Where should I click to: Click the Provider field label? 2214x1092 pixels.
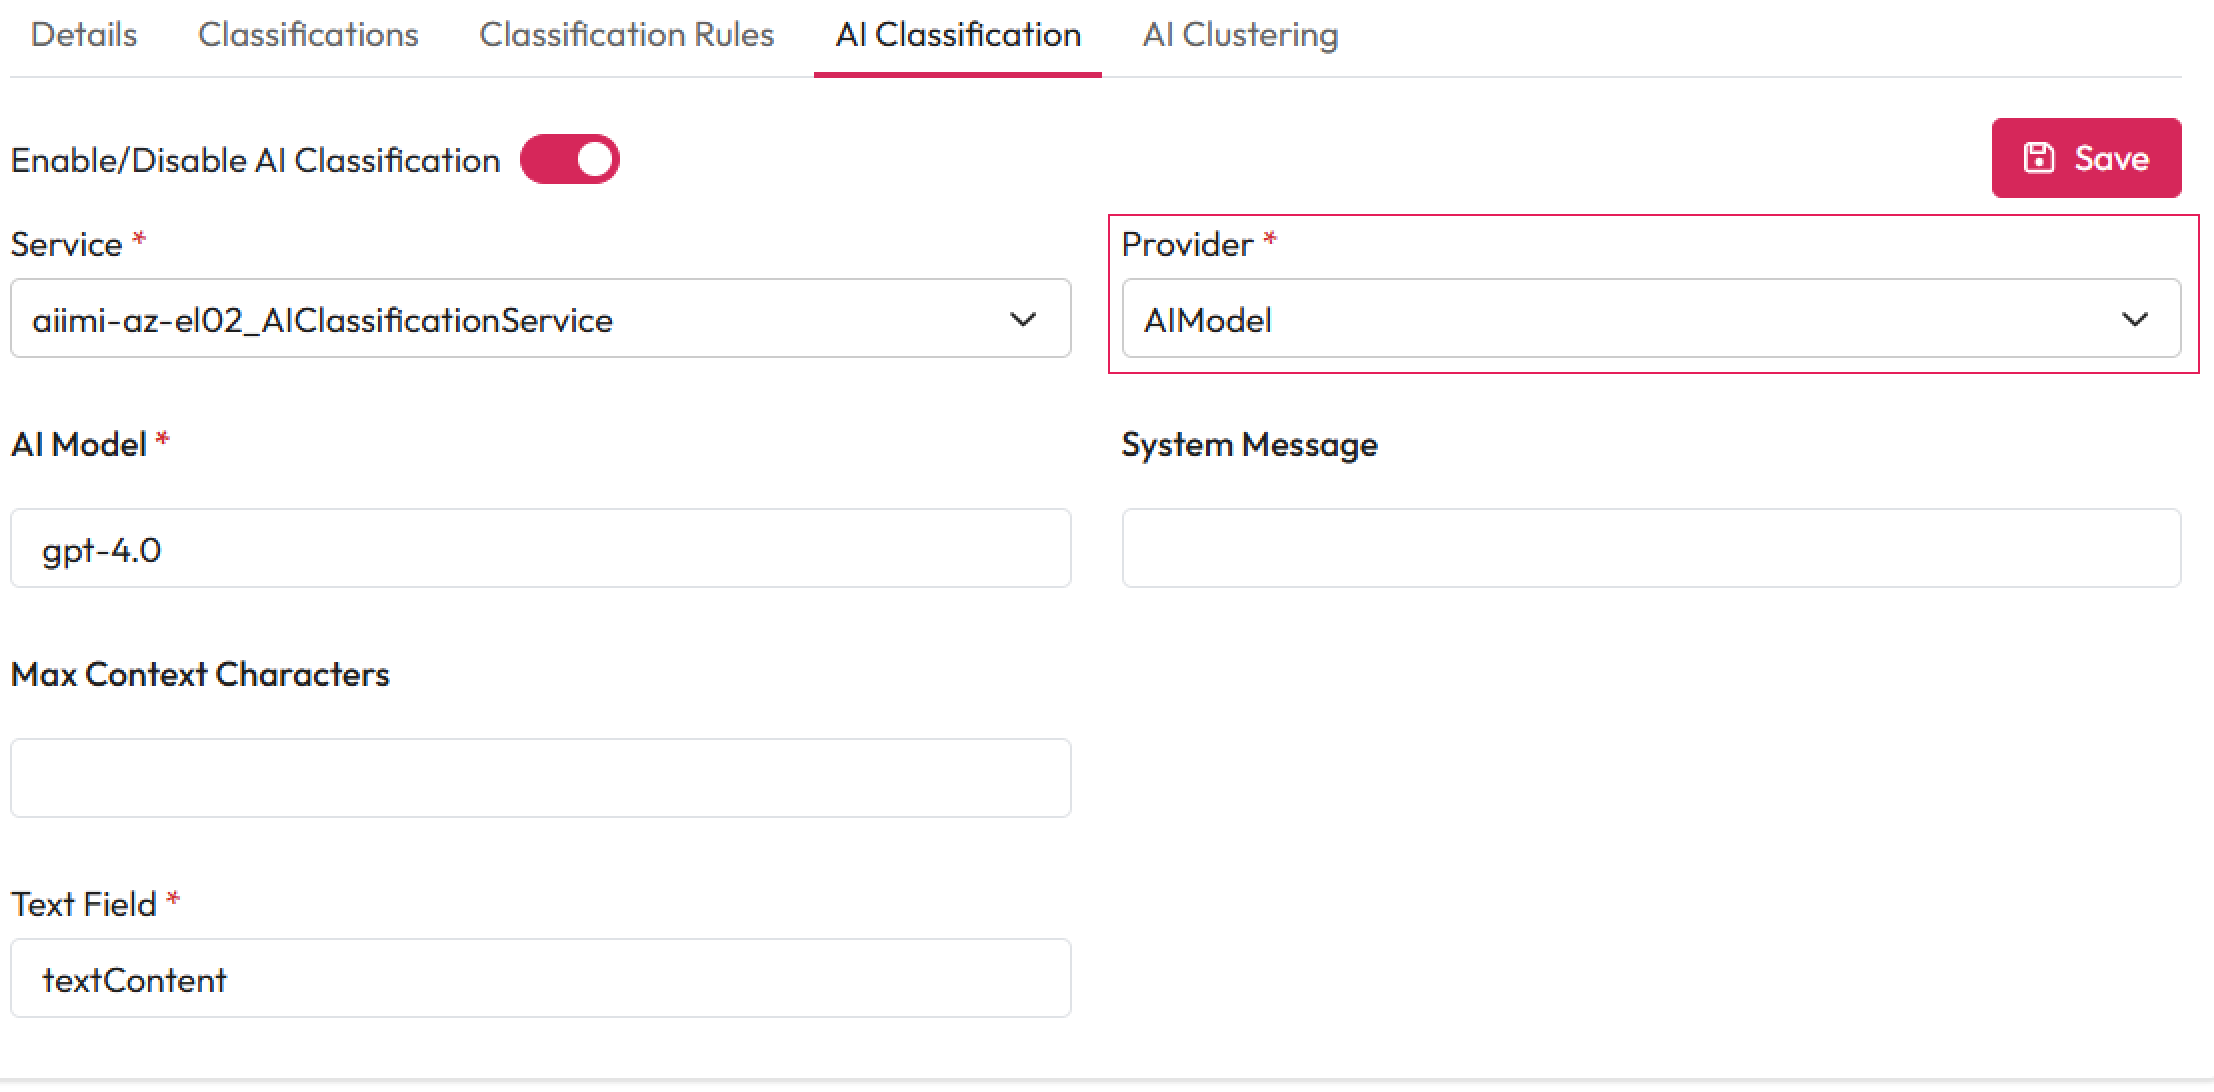1187,244
